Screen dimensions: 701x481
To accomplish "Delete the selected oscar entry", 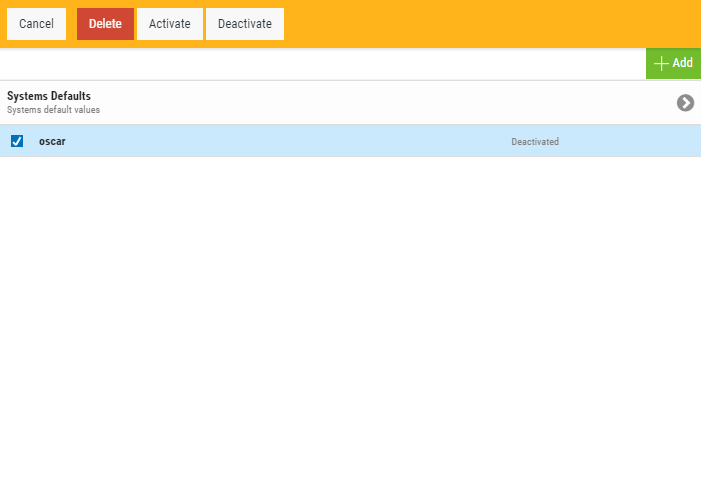I will pos(105,24).
